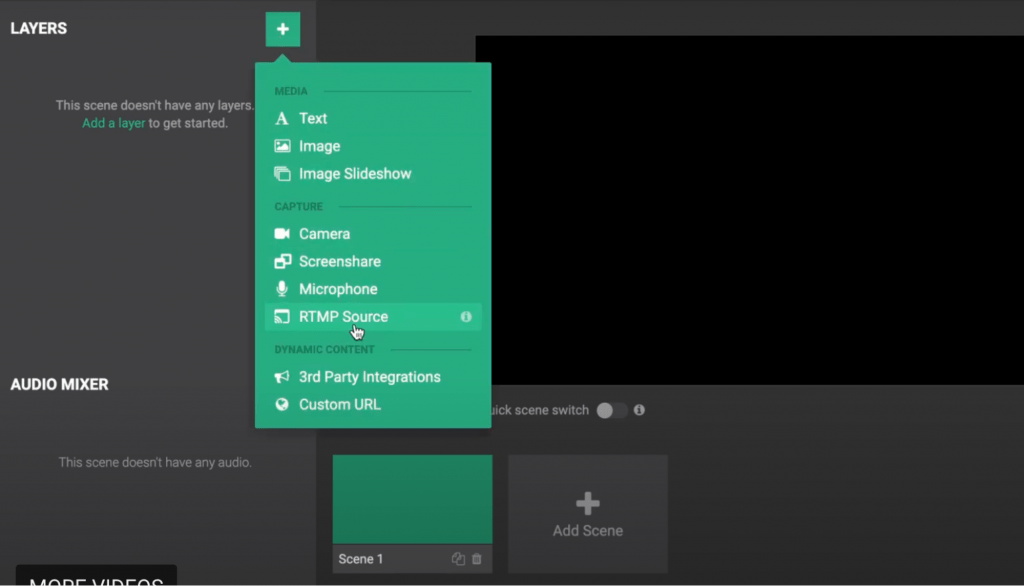Enable the quick scene switch toggle
1024x586 pixels.
coord(611,410)
